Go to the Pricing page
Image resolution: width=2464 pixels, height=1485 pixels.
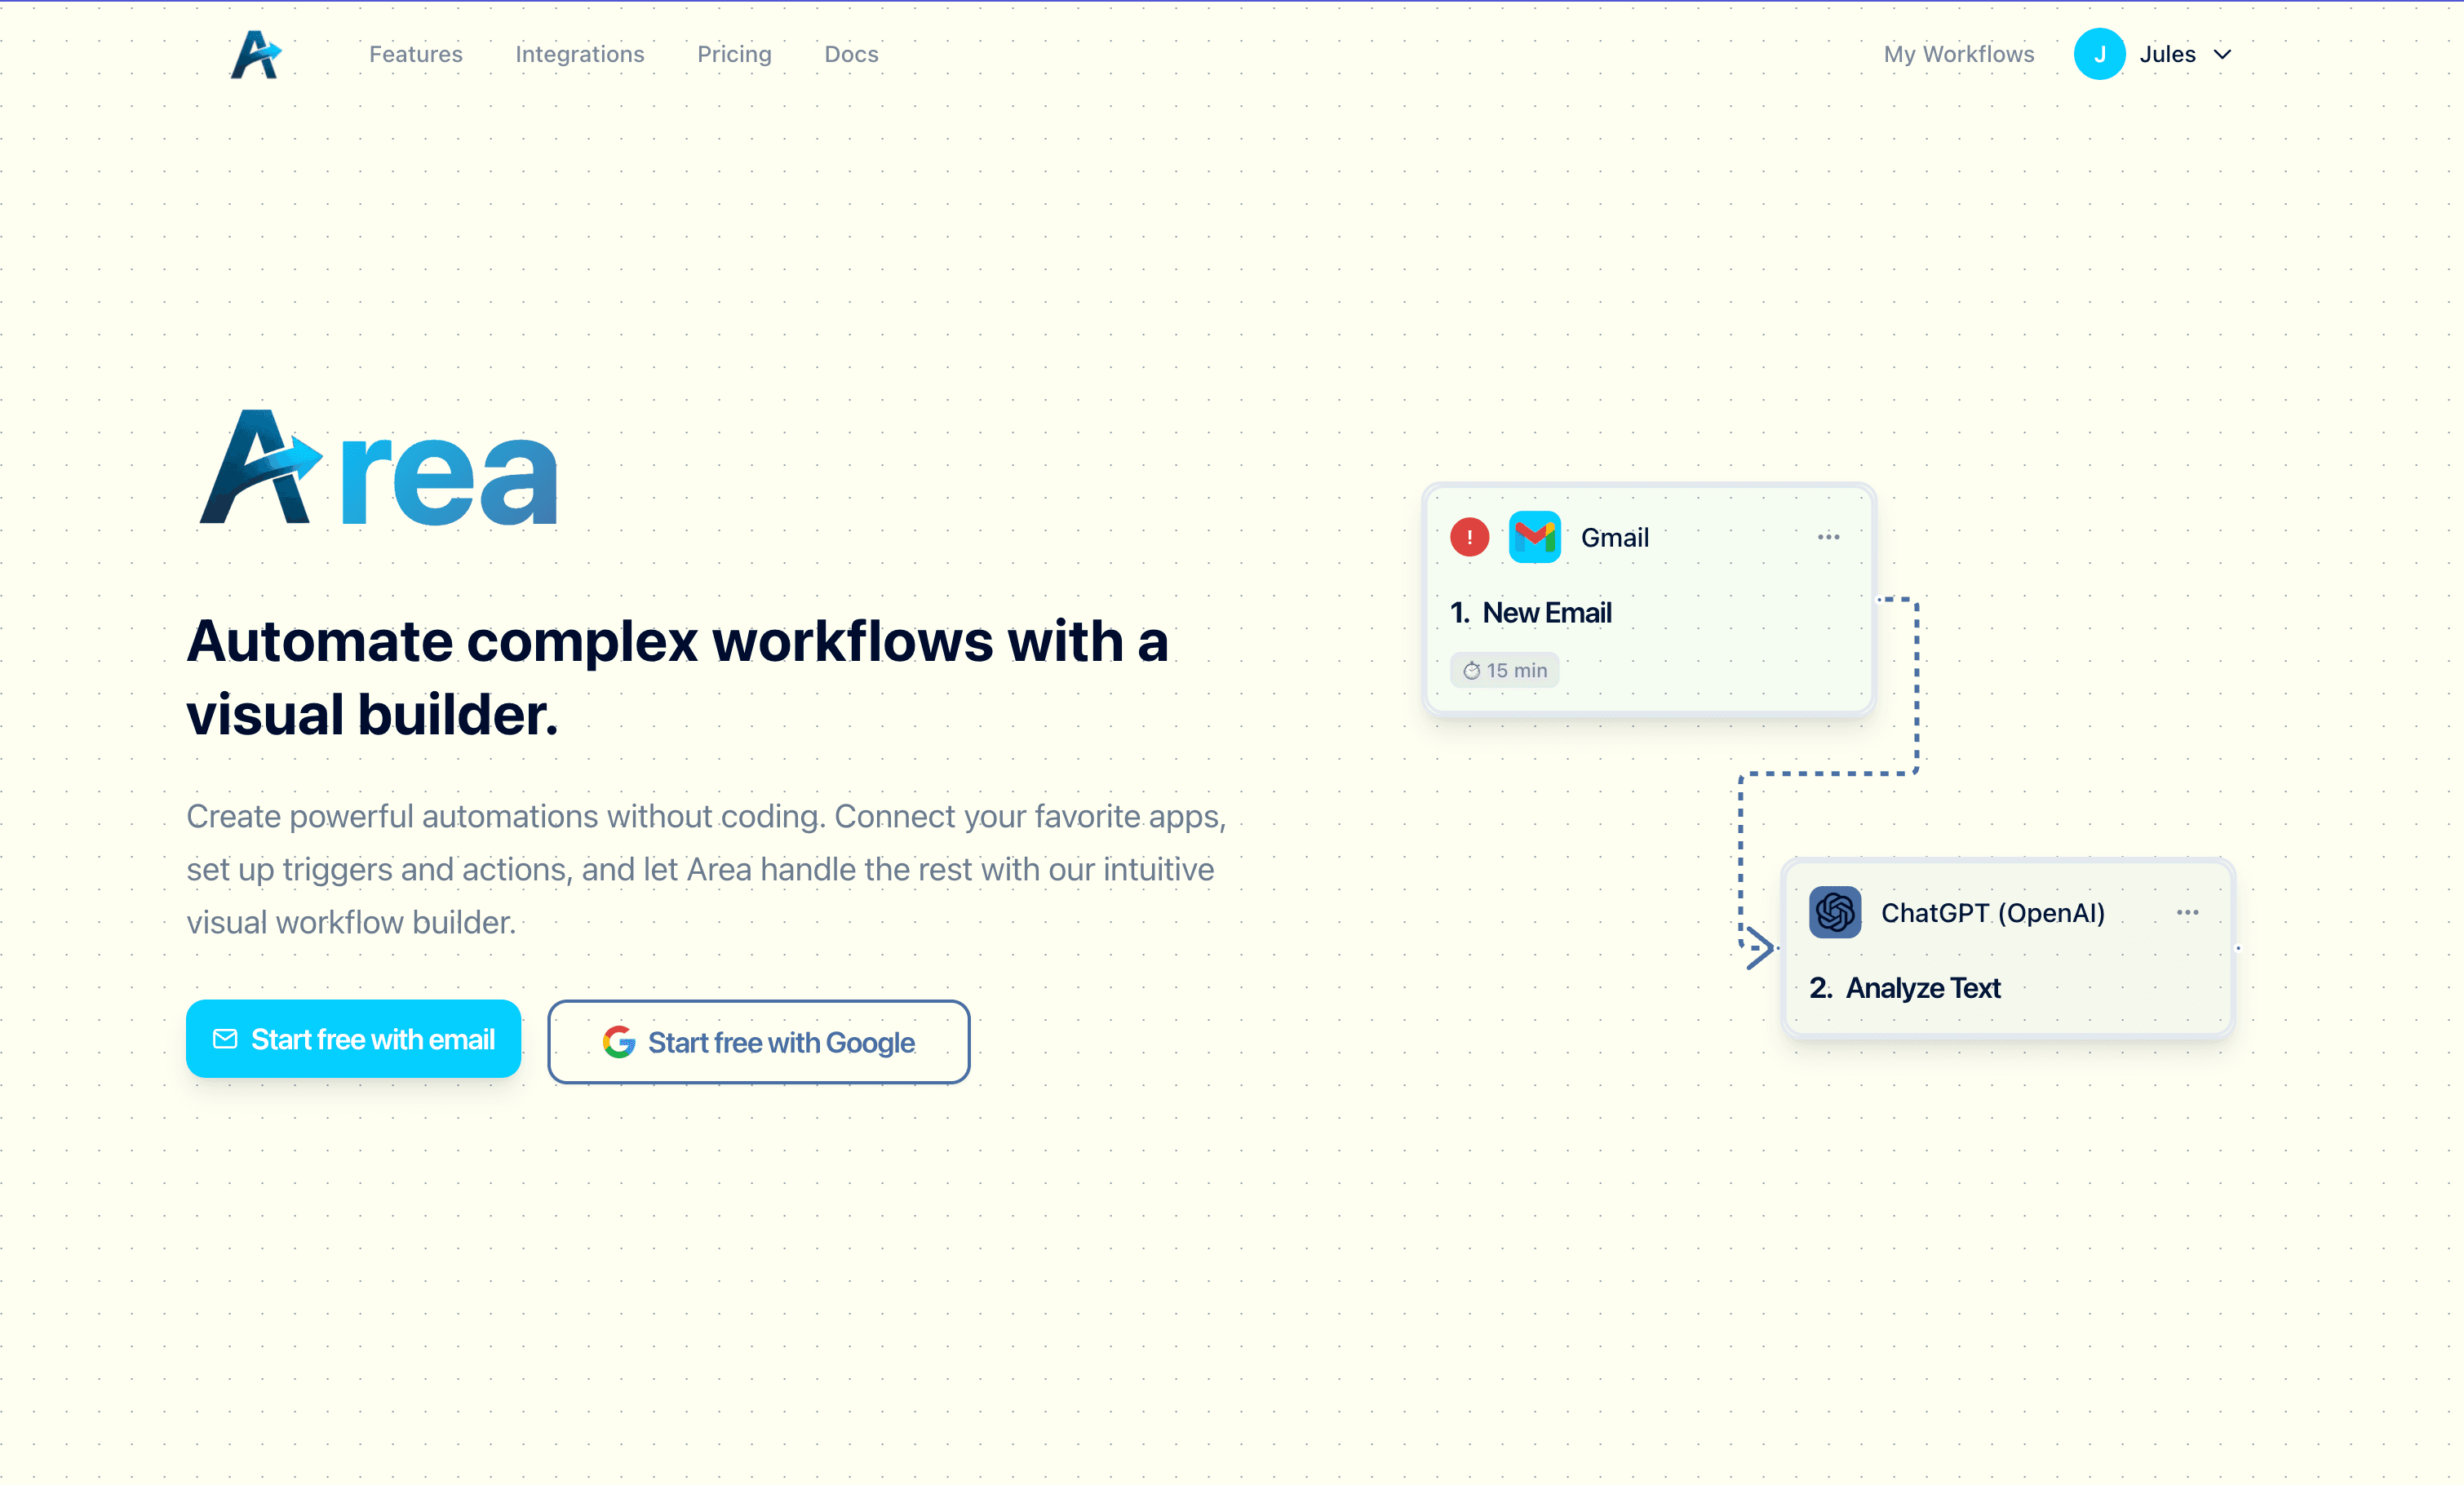tap(734, 54)
